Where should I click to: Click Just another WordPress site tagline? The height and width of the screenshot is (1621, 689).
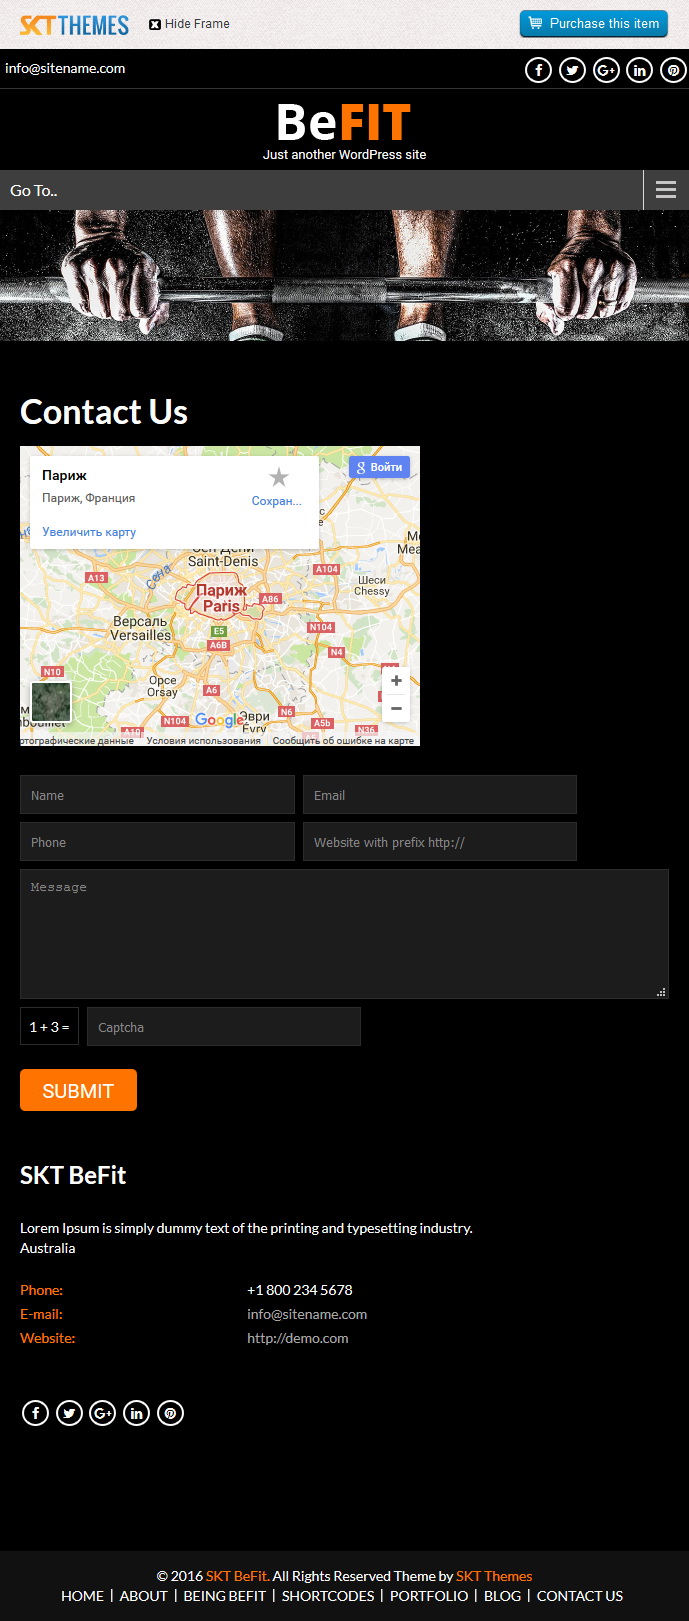click(x=344, y=155)
